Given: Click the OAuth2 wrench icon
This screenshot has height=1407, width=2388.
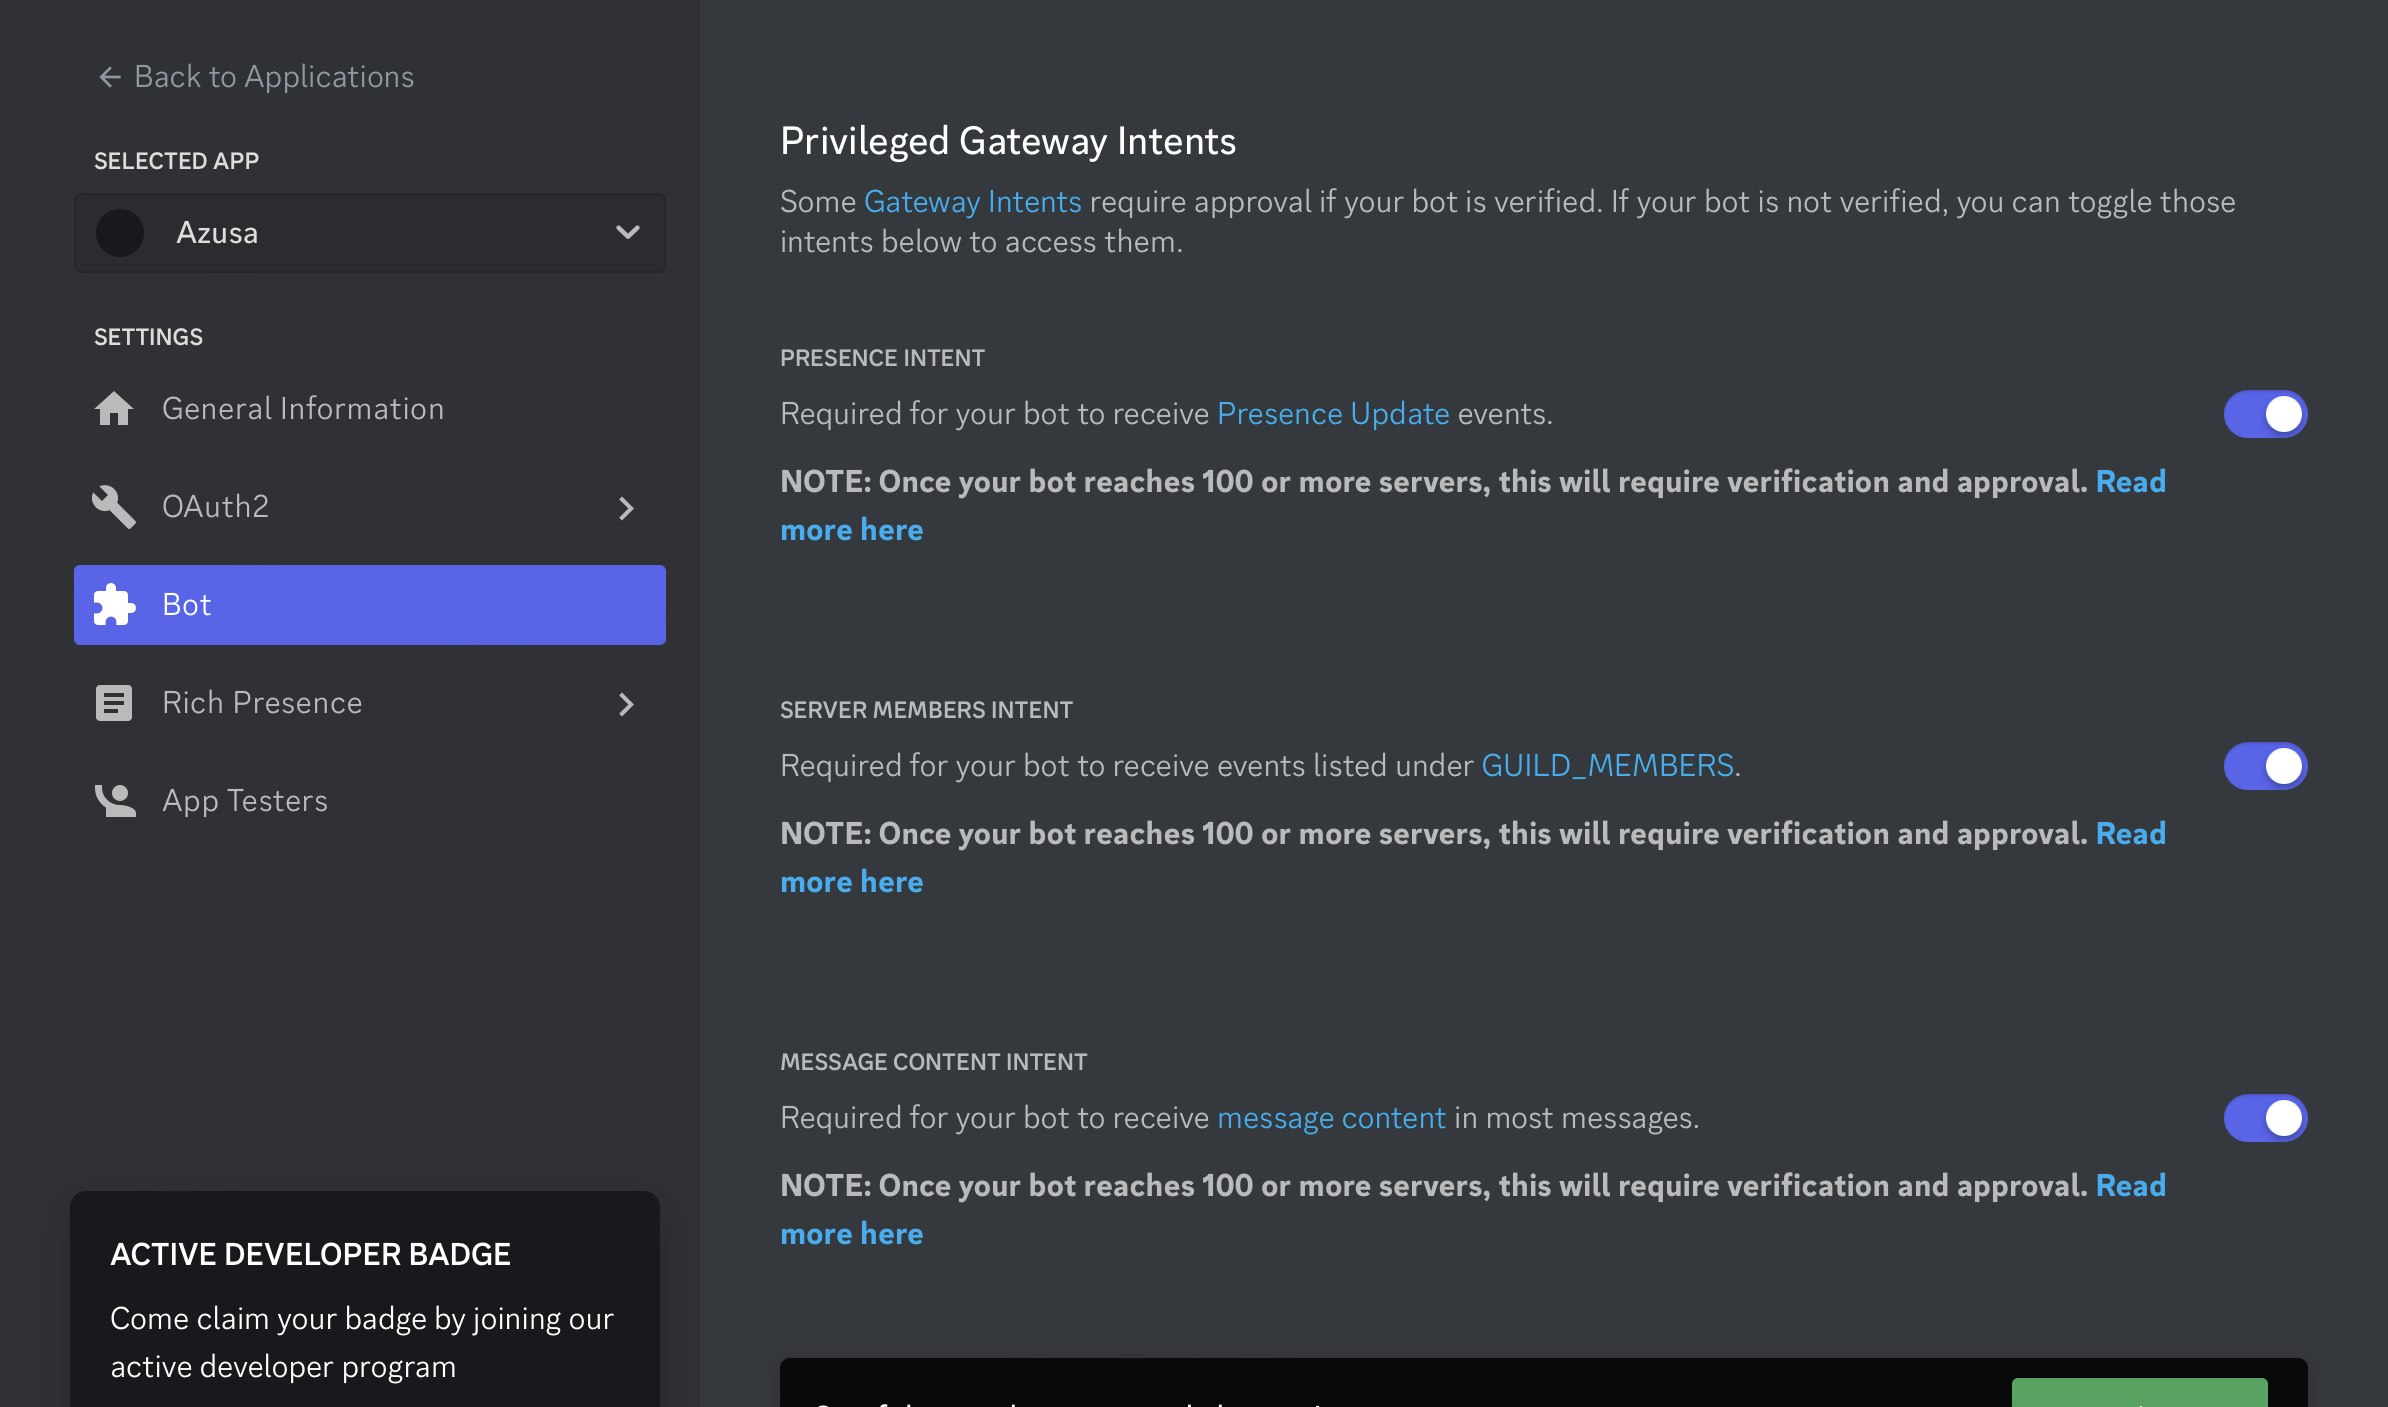Looking at the screenshot, I should 113,507.
